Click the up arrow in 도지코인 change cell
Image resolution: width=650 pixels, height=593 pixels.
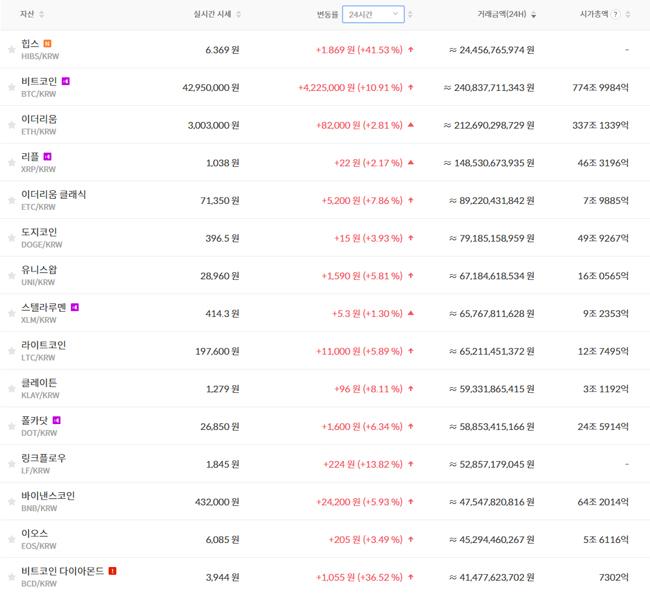[x=411, y=238]
